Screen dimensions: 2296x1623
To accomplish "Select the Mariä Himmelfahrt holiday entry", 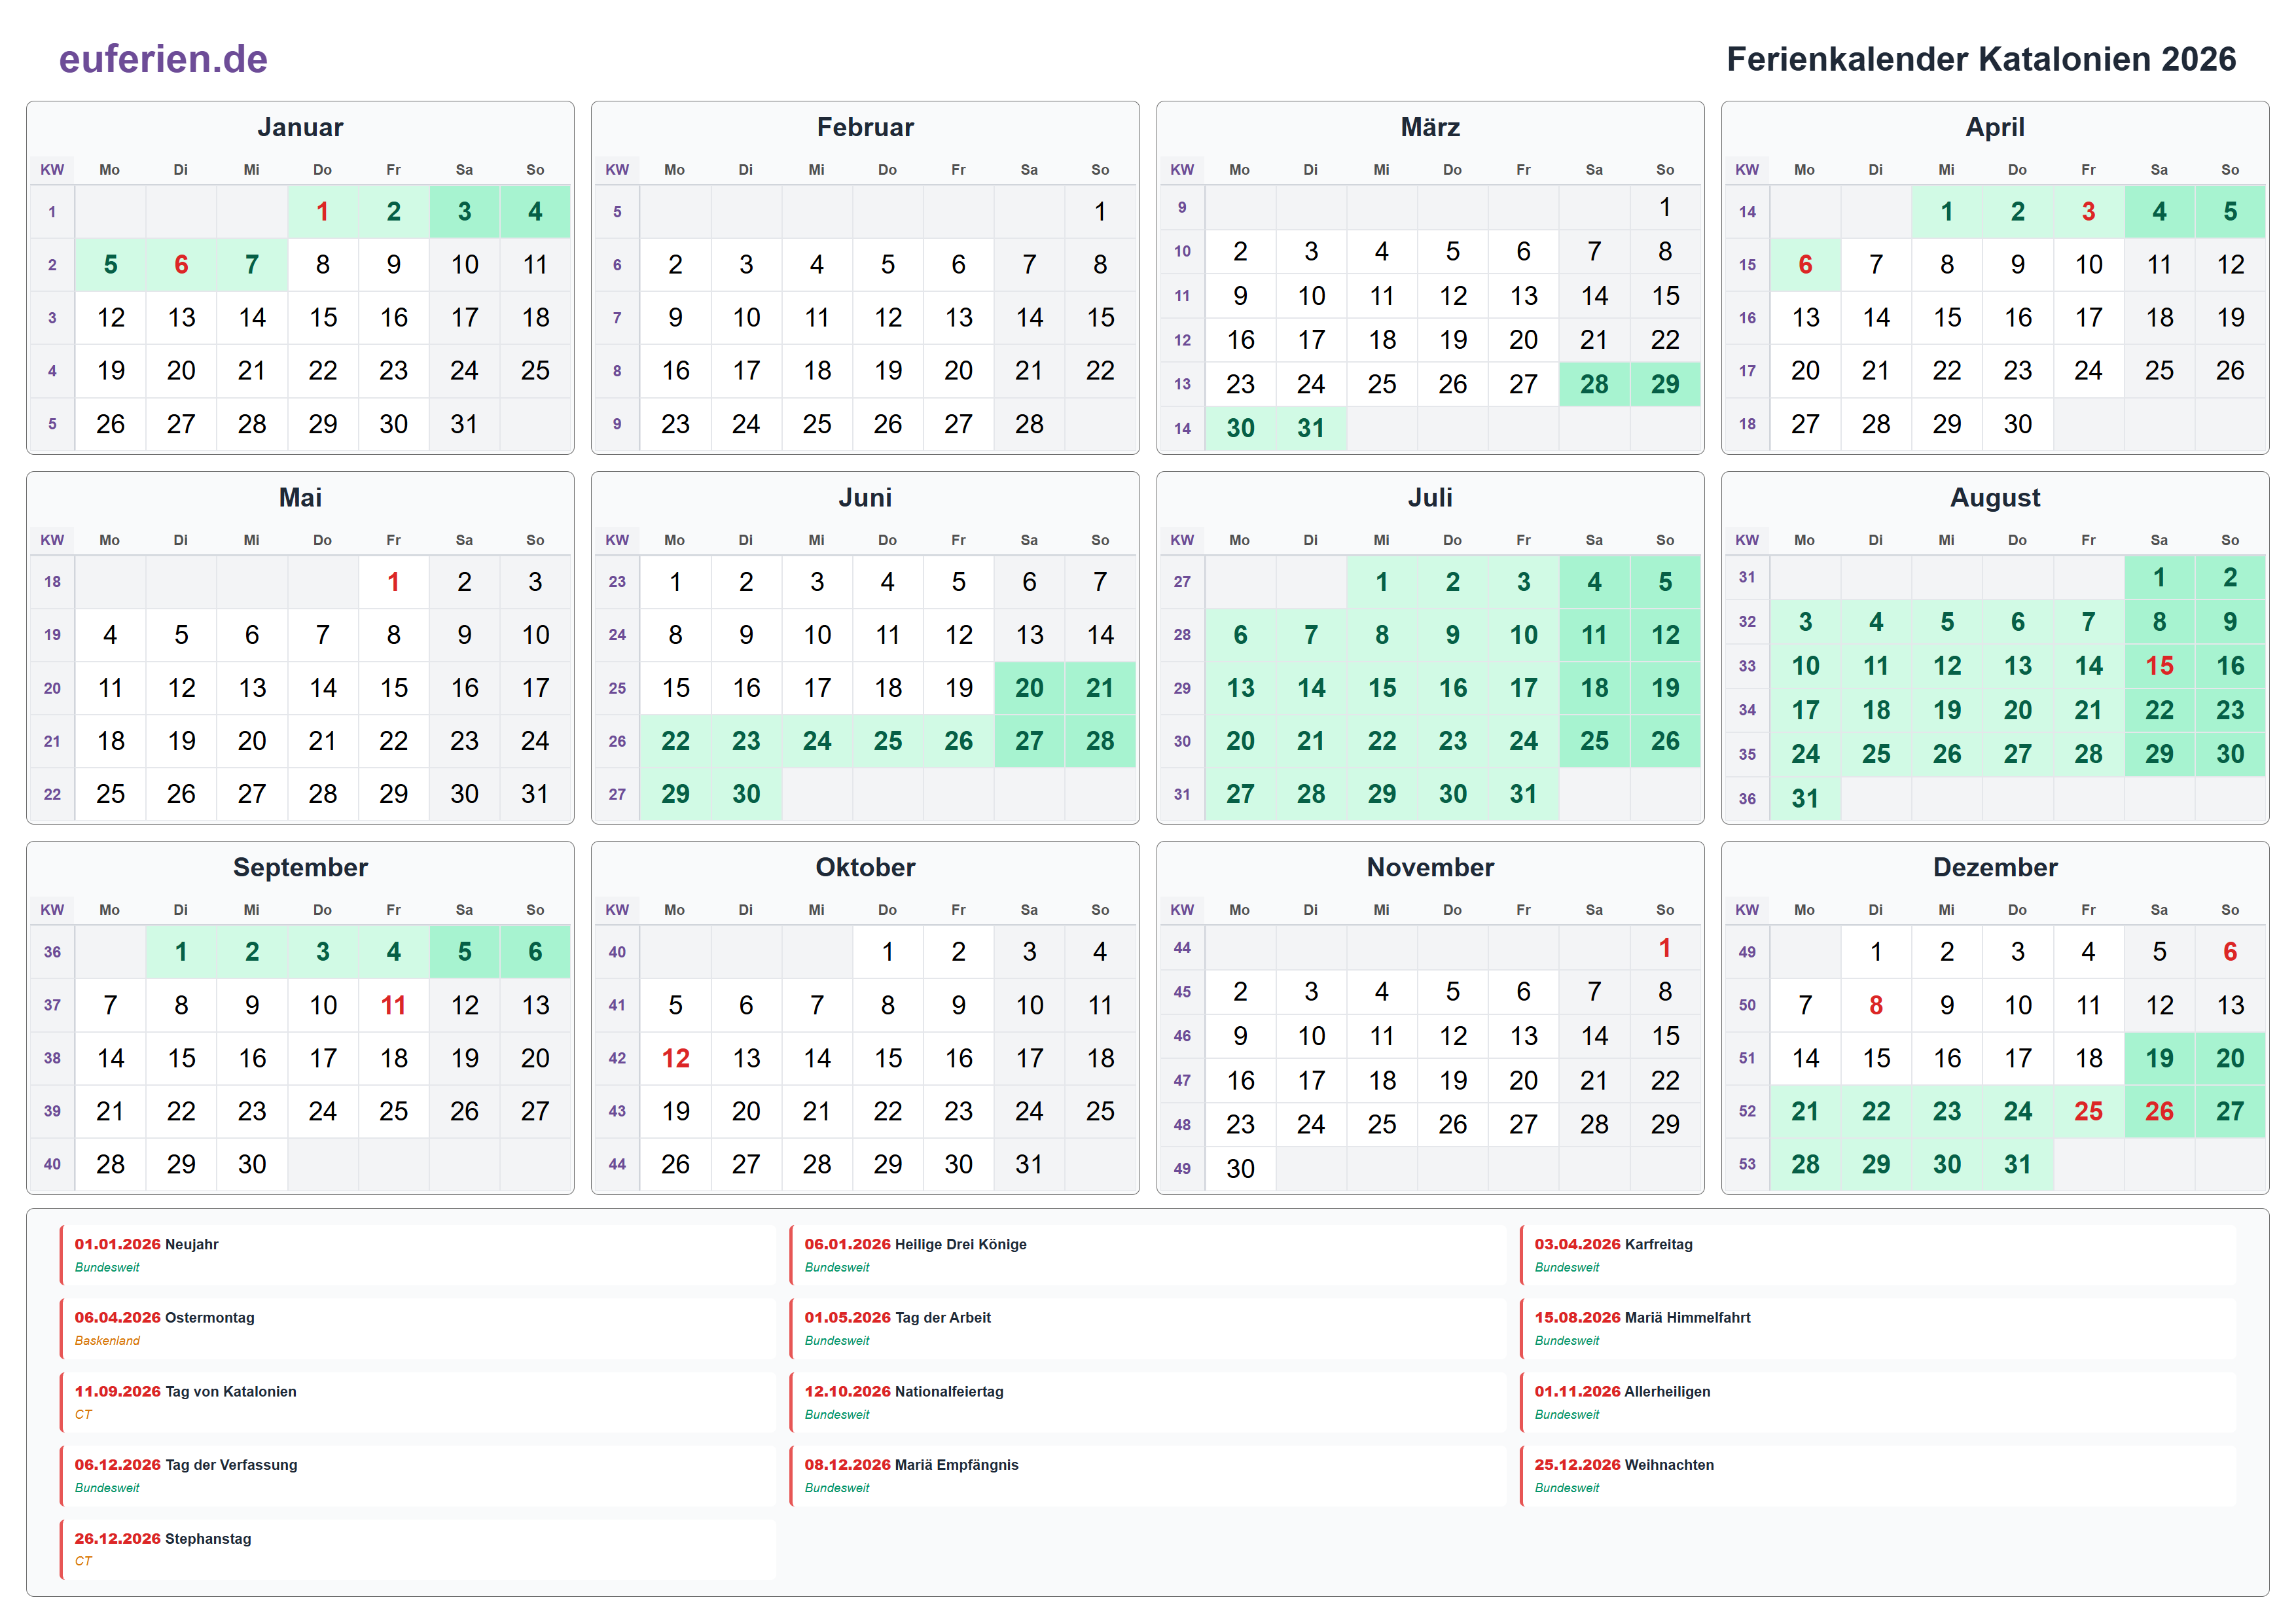I will [1878, 1328].
